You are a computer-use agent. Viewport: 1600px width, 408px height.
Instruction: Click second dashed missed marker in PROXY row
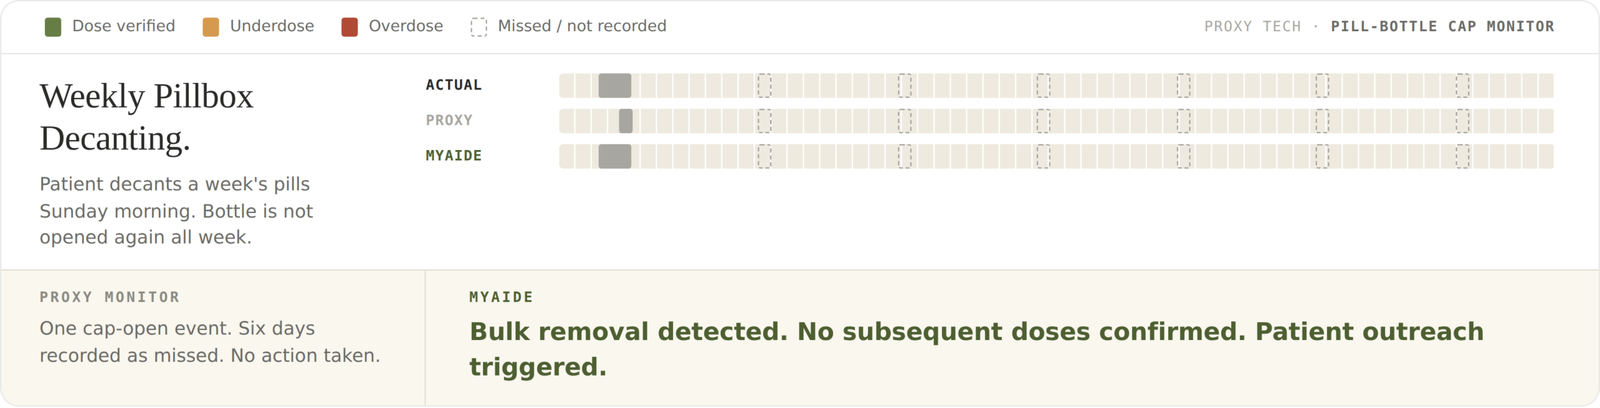[x=904, y=121]
